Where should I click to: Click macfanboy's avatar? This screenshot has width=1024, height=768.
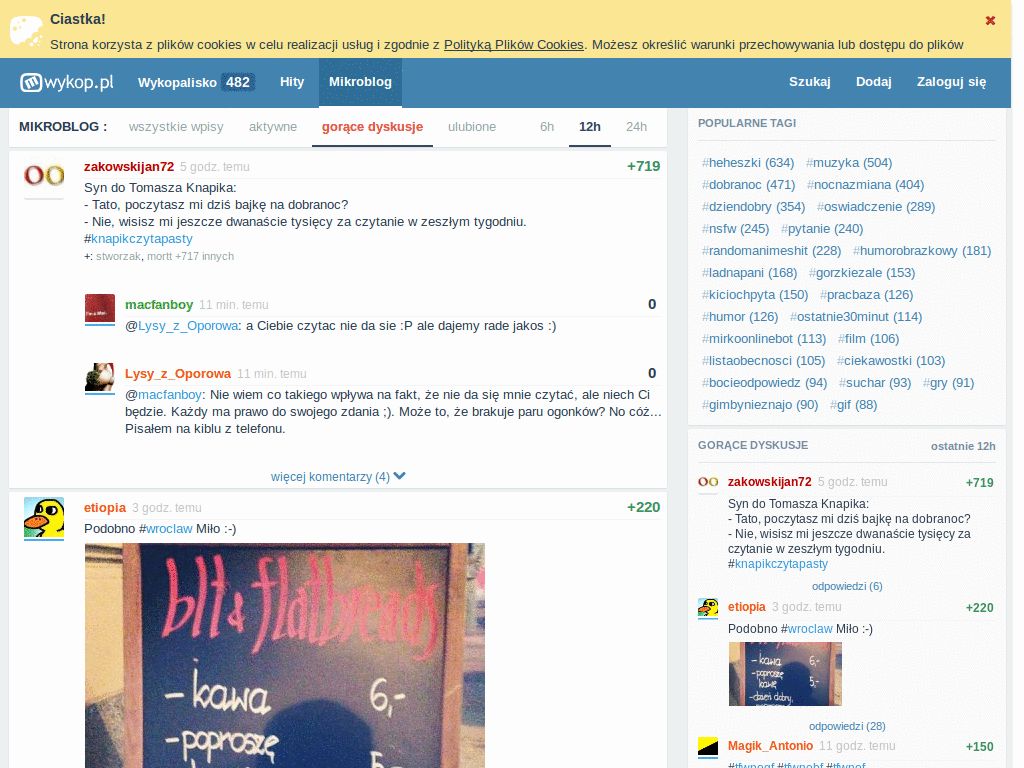[100, 308]
